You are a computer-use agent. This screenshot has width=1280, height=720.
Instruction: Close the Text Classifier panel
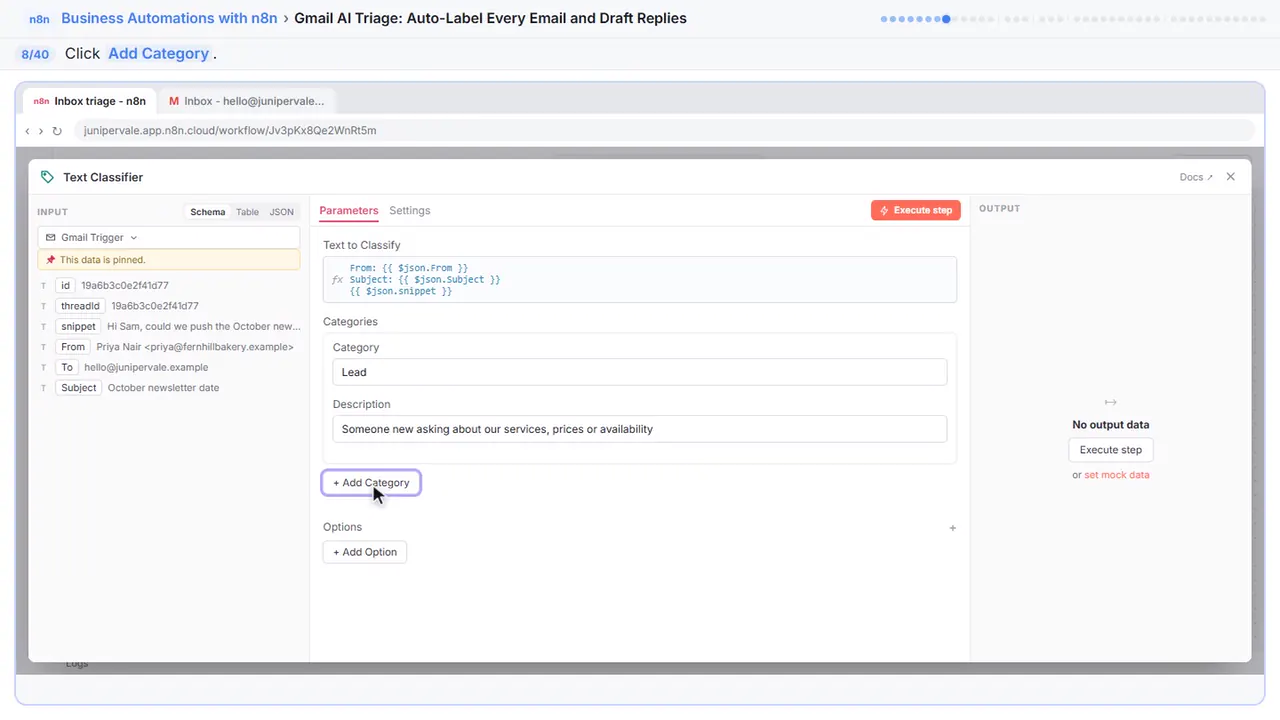tap(1231, 177)
